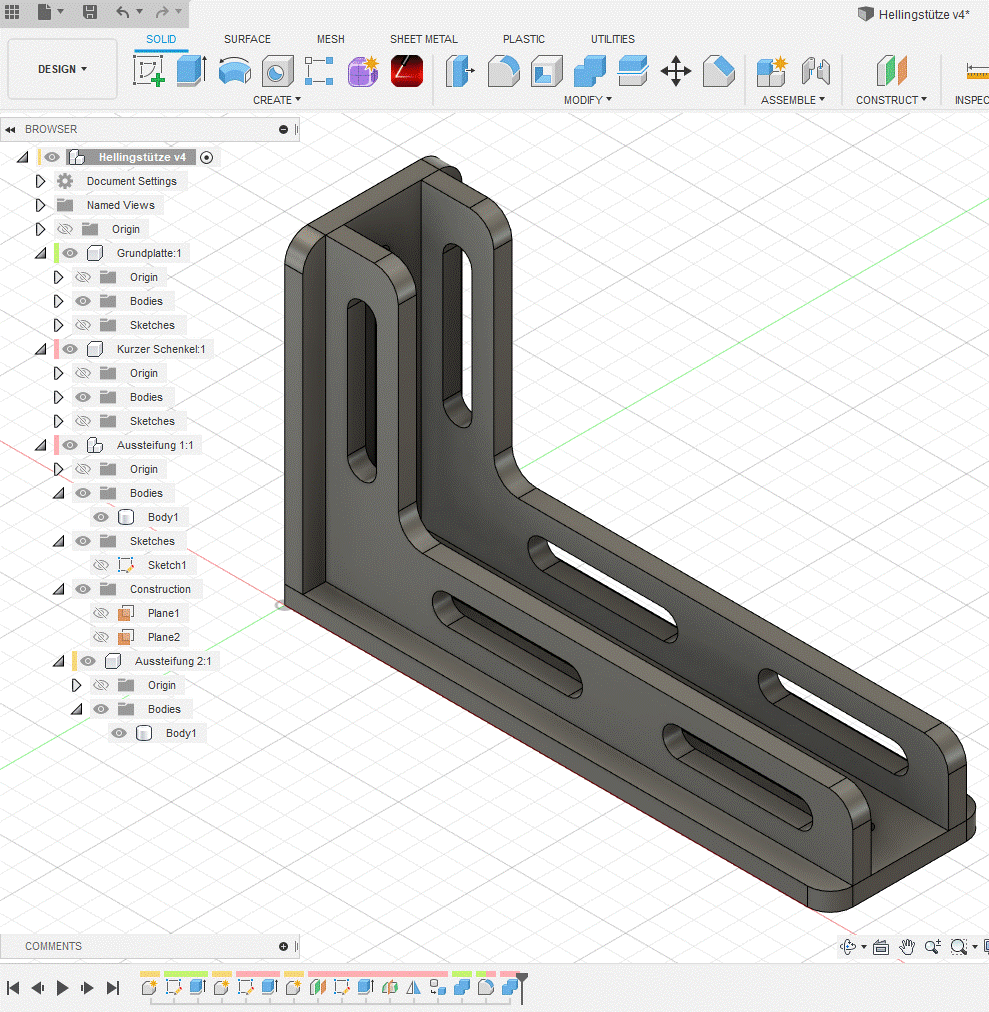Choose the Hole tool in Create
989x1012 pixels.
276,71
